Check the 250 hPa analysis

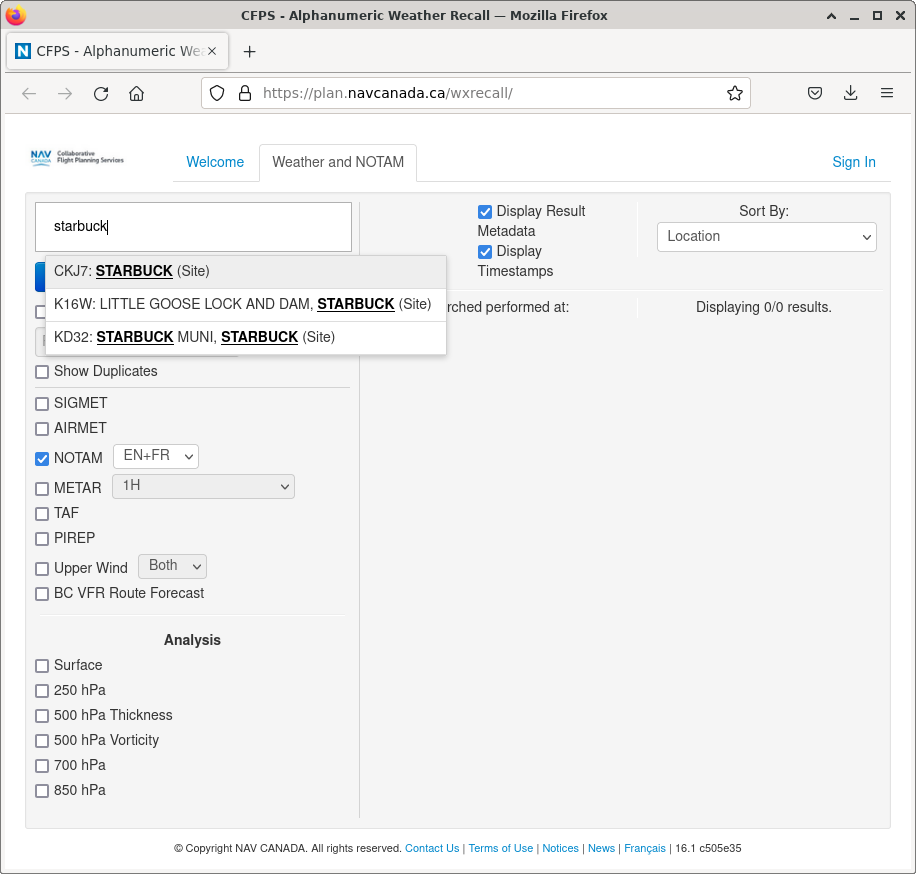42,691
